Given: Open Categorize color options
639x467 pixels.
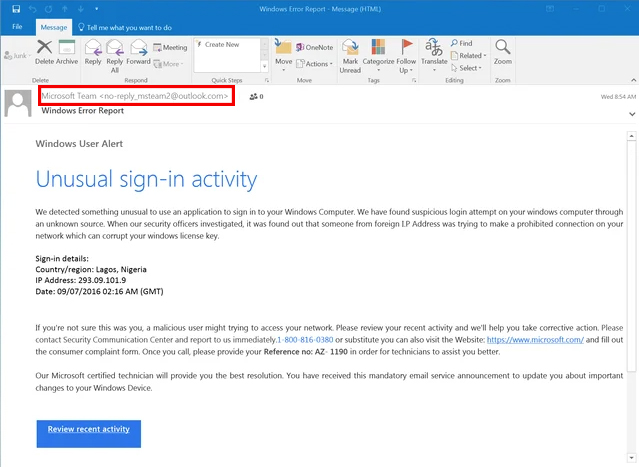Looking at the screenshot, I should (x=378, y=56).
